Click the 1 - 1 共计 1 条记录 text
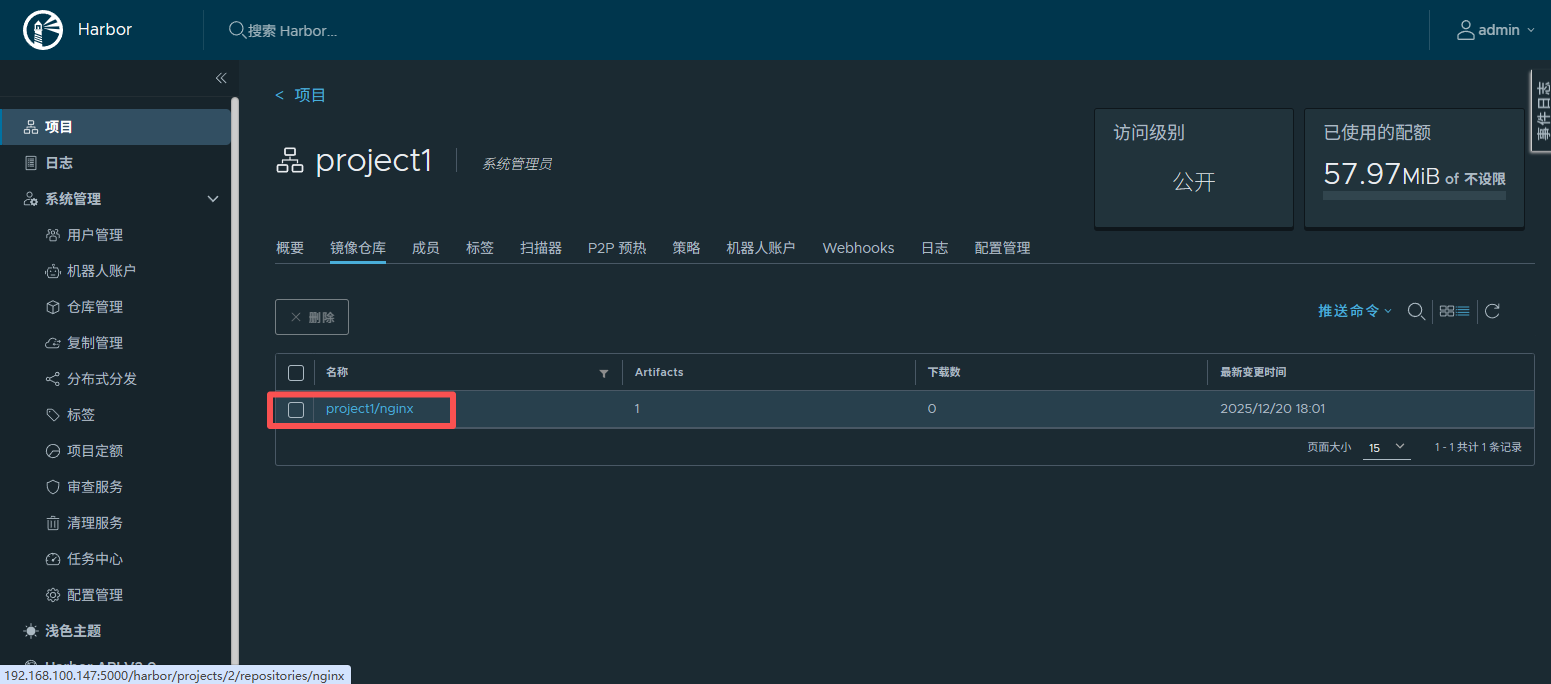Screen dimensions: 1551x684 click(1478, 447)
